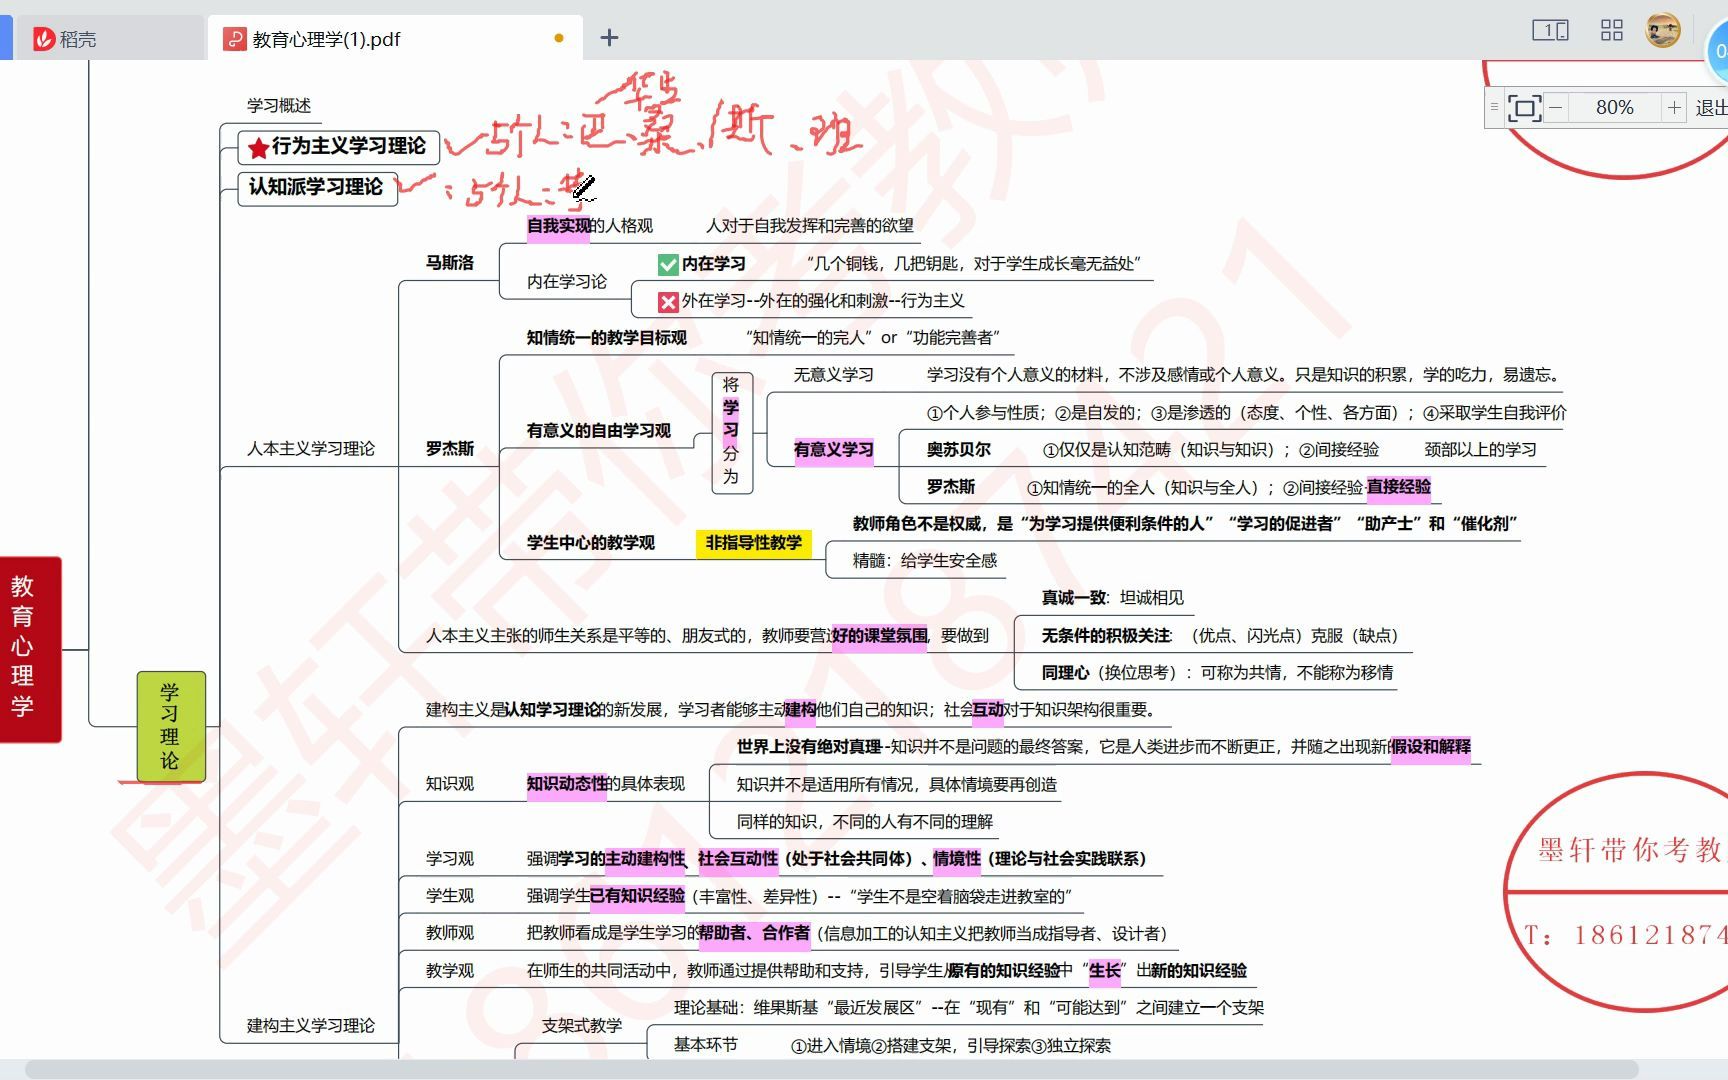Screen dimensions: 1728x1080
Task: Click the 教师观 node
Action: click(450, 932)
